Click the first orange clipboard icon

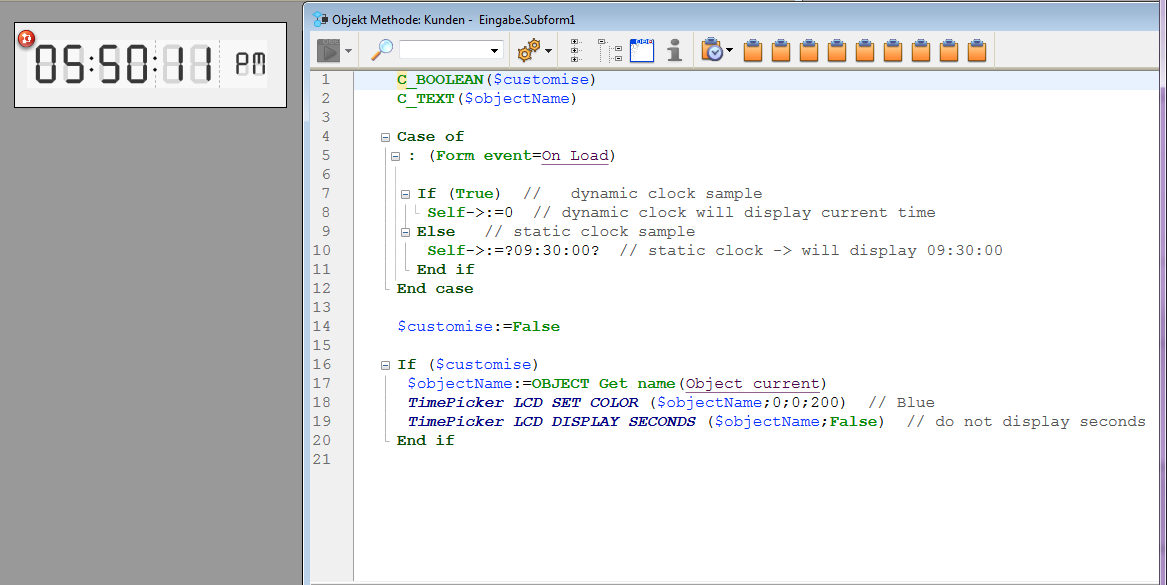pos(753,50)
